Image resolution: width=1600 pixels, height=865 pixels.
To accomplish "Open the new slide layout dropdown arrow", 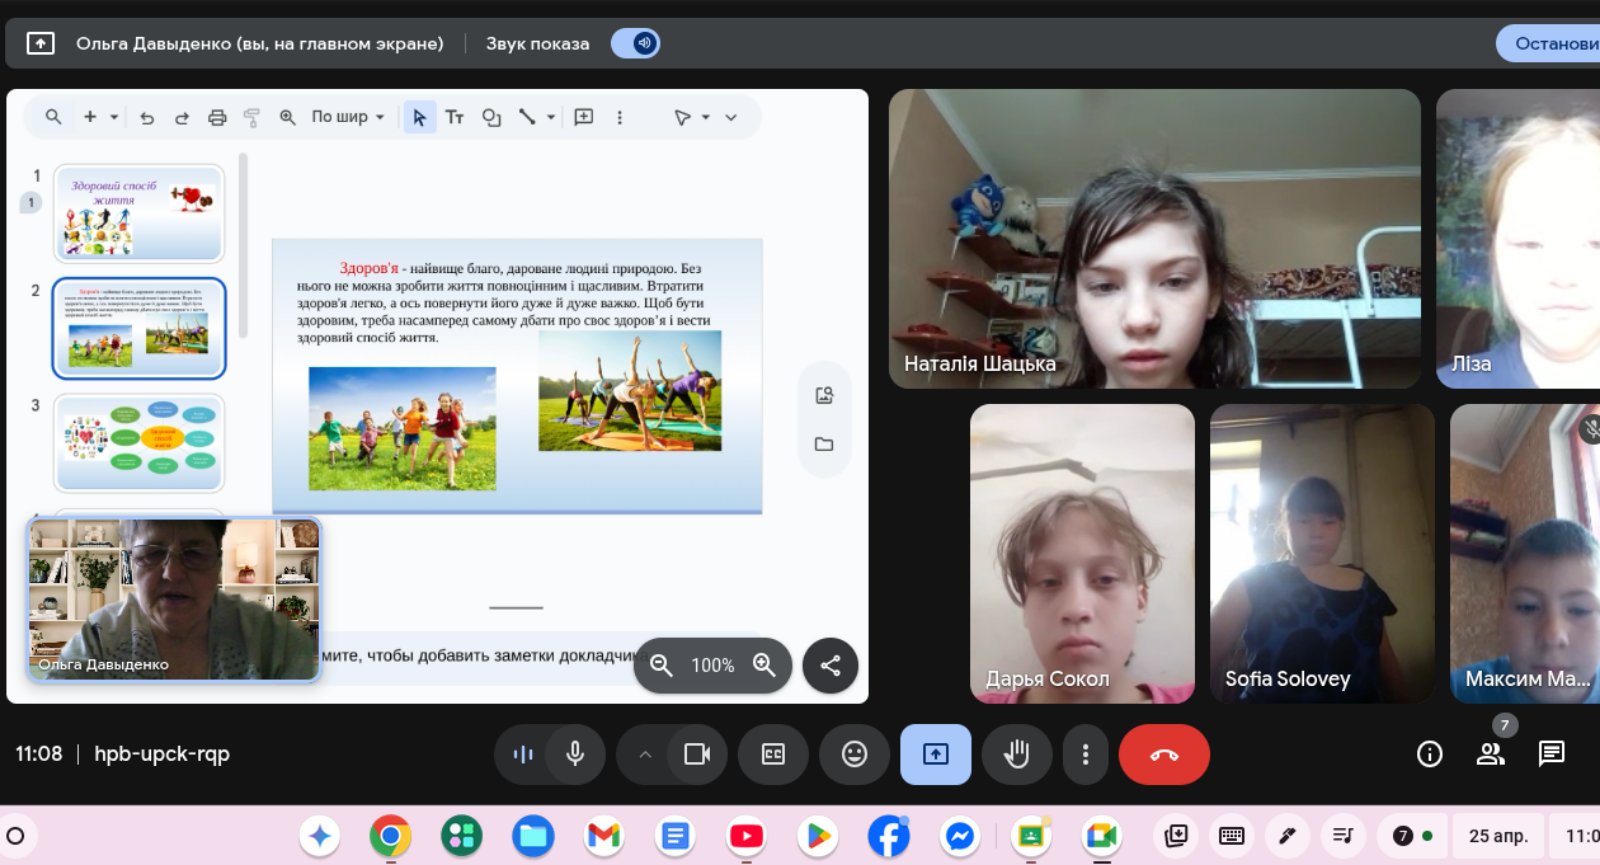I will tap(114, 117).
